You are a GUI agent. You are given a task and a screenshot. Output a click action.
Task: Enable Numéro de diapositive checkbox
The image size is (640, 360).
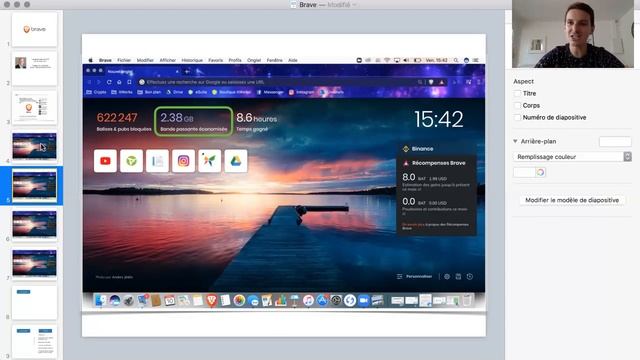point(518,118)
